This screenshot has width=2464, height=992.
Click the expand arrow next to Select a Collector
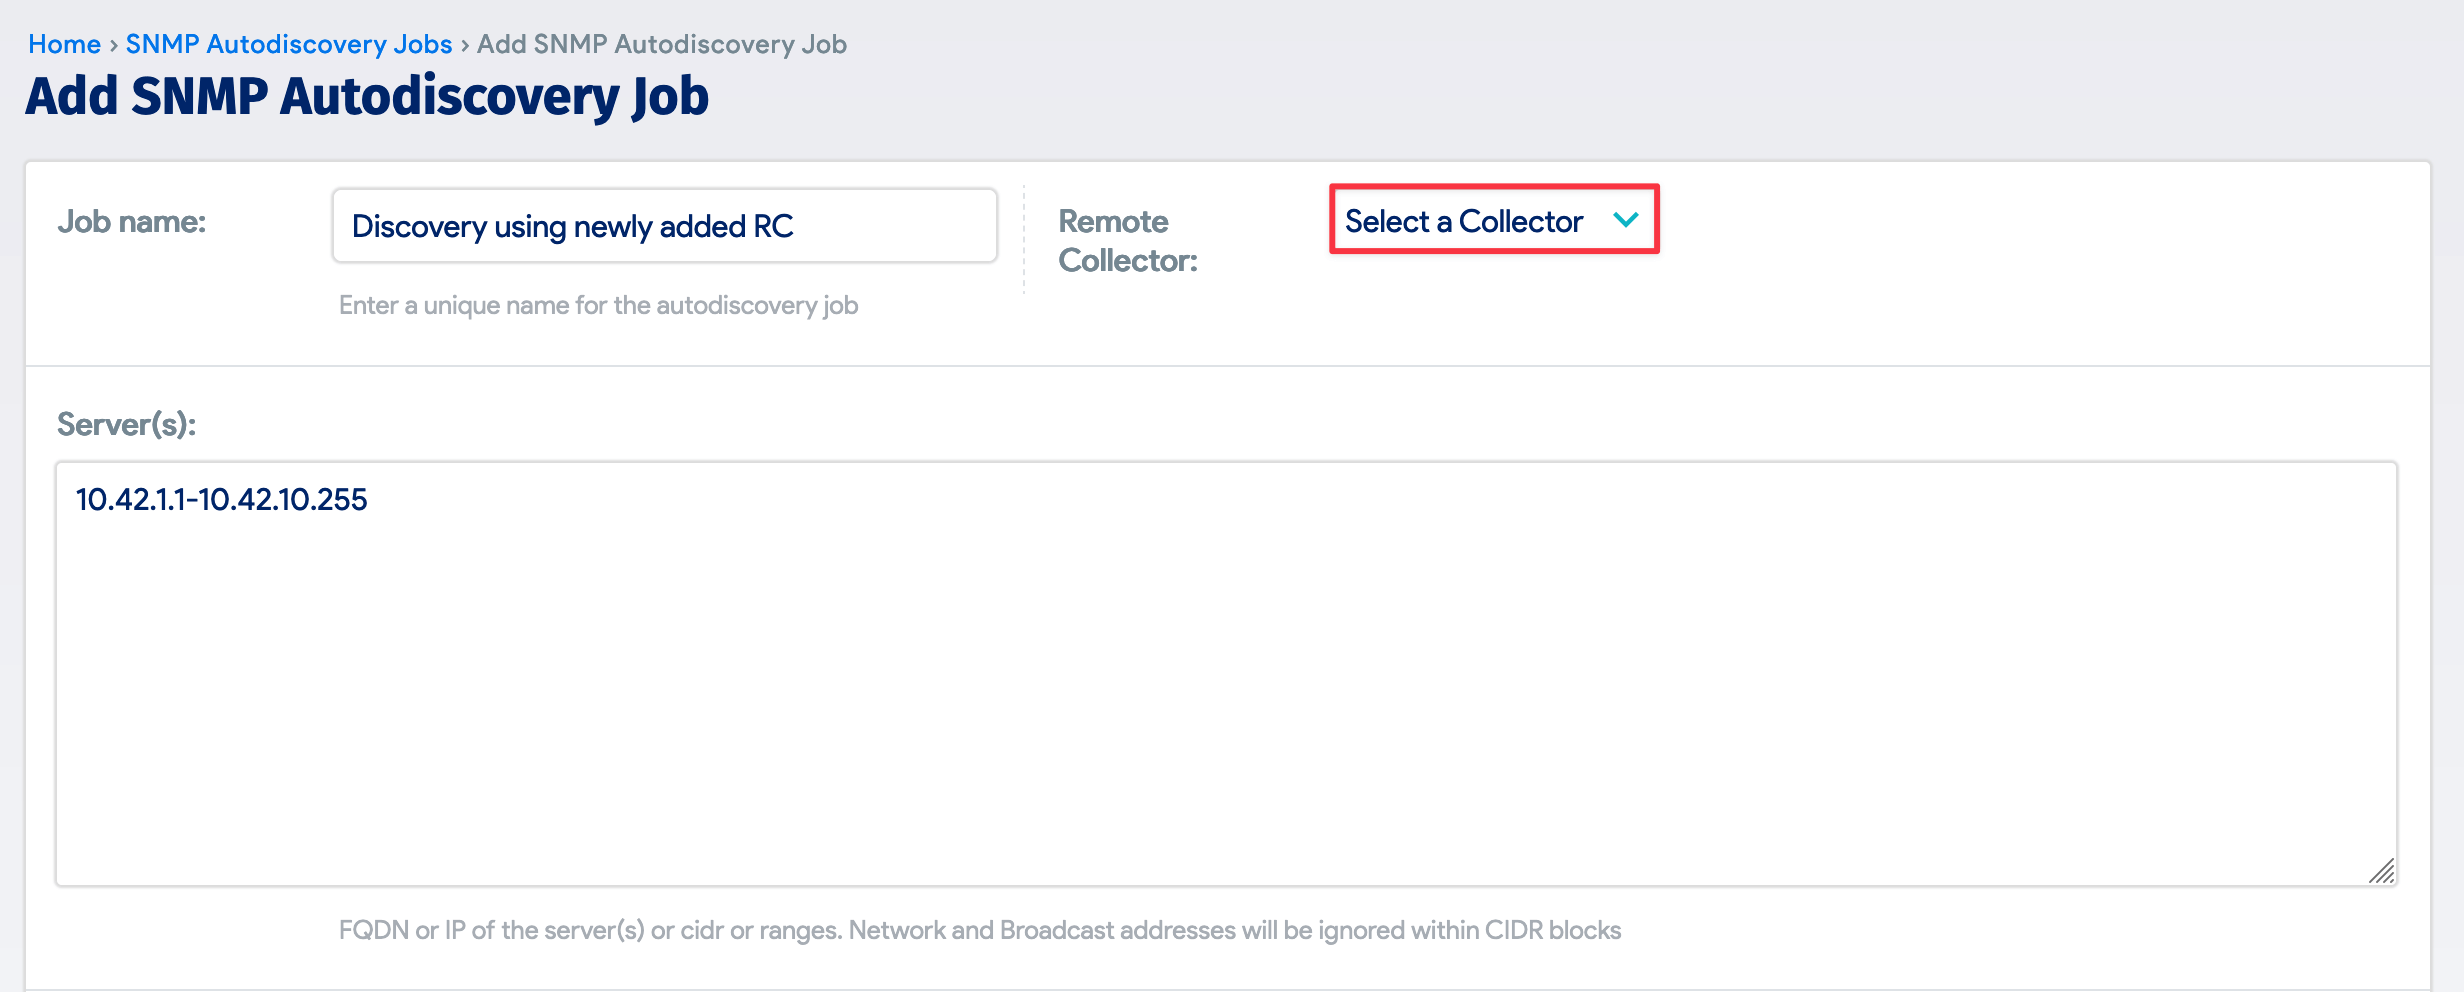(1628, 221)
